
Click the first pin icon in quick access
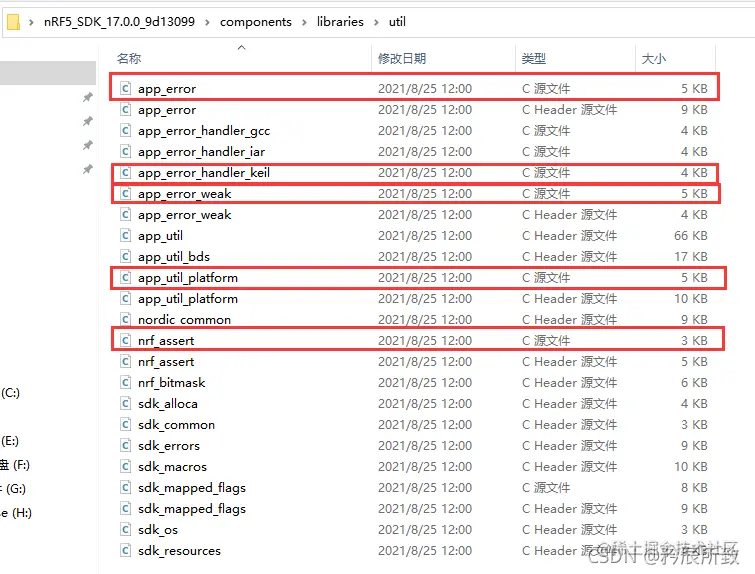tap(88, 97)
